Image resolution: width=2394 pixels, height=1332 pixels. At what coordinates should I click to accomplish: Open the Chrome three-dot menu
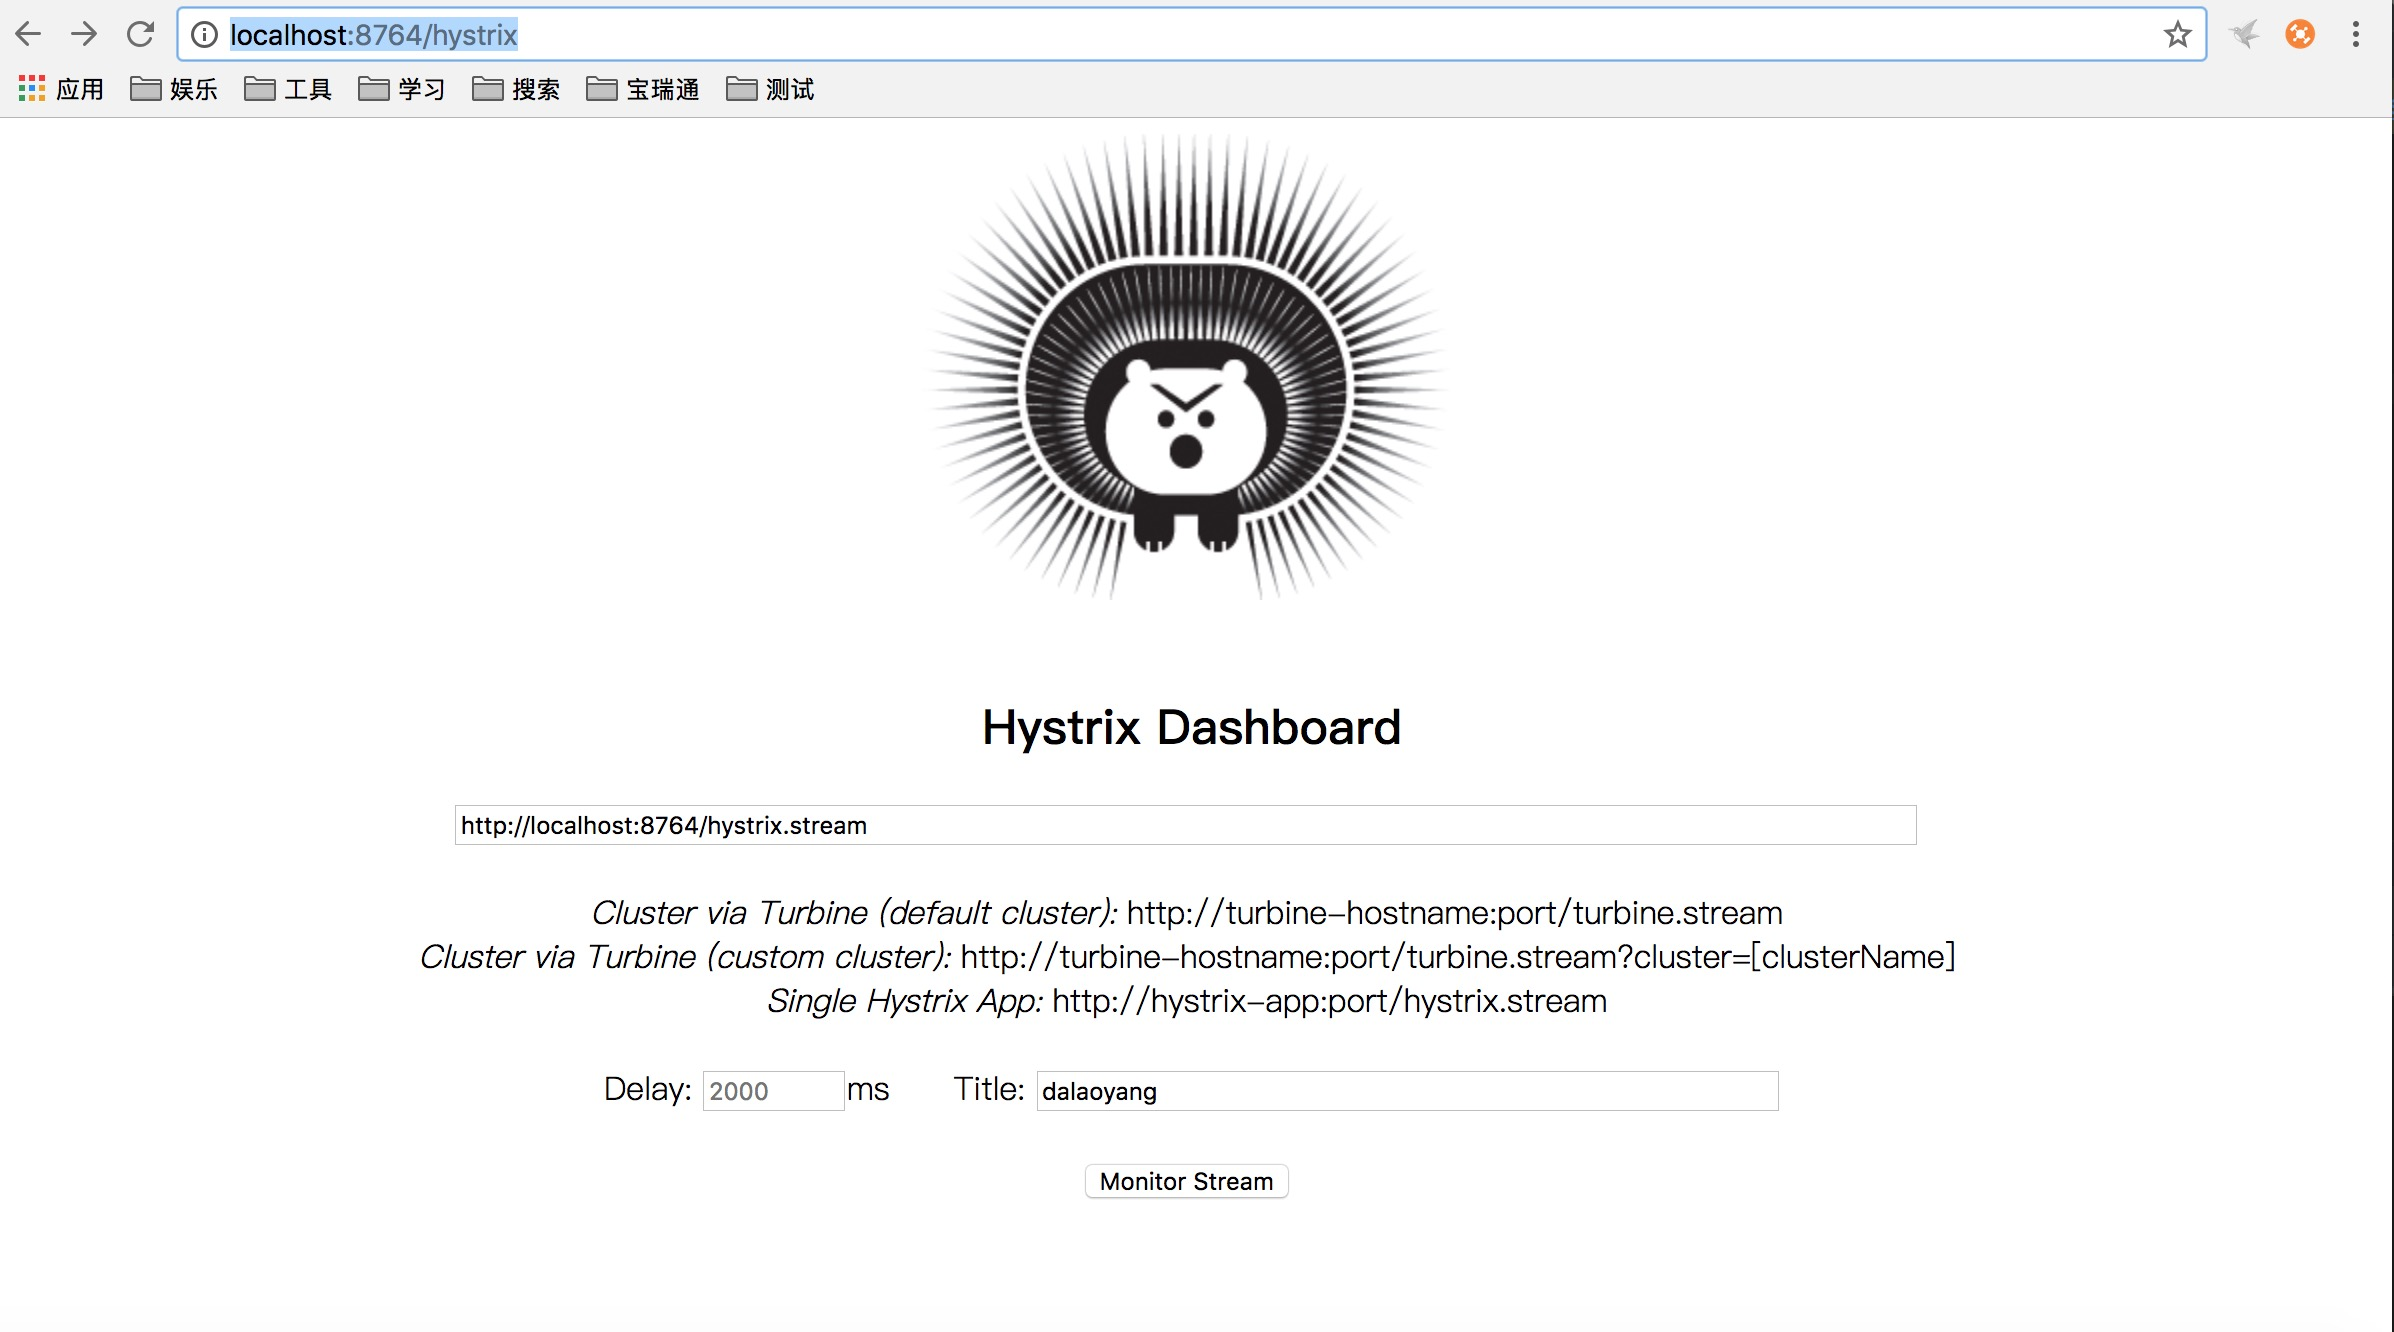point(2356,35)
